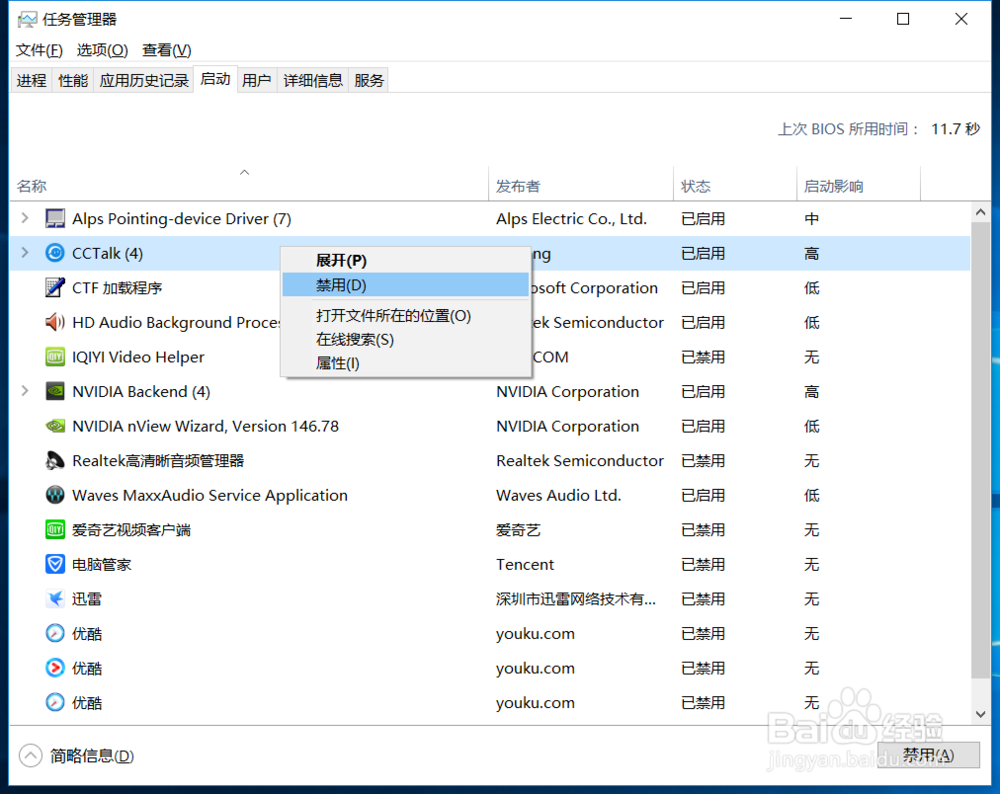
Task: Sort by the 启动影响 column header
Action: coord(858,186)
